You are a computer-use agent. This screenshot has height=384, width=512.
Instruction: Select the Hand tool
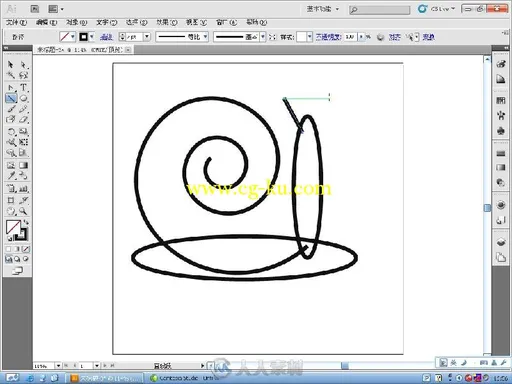(x=11, y=211)
